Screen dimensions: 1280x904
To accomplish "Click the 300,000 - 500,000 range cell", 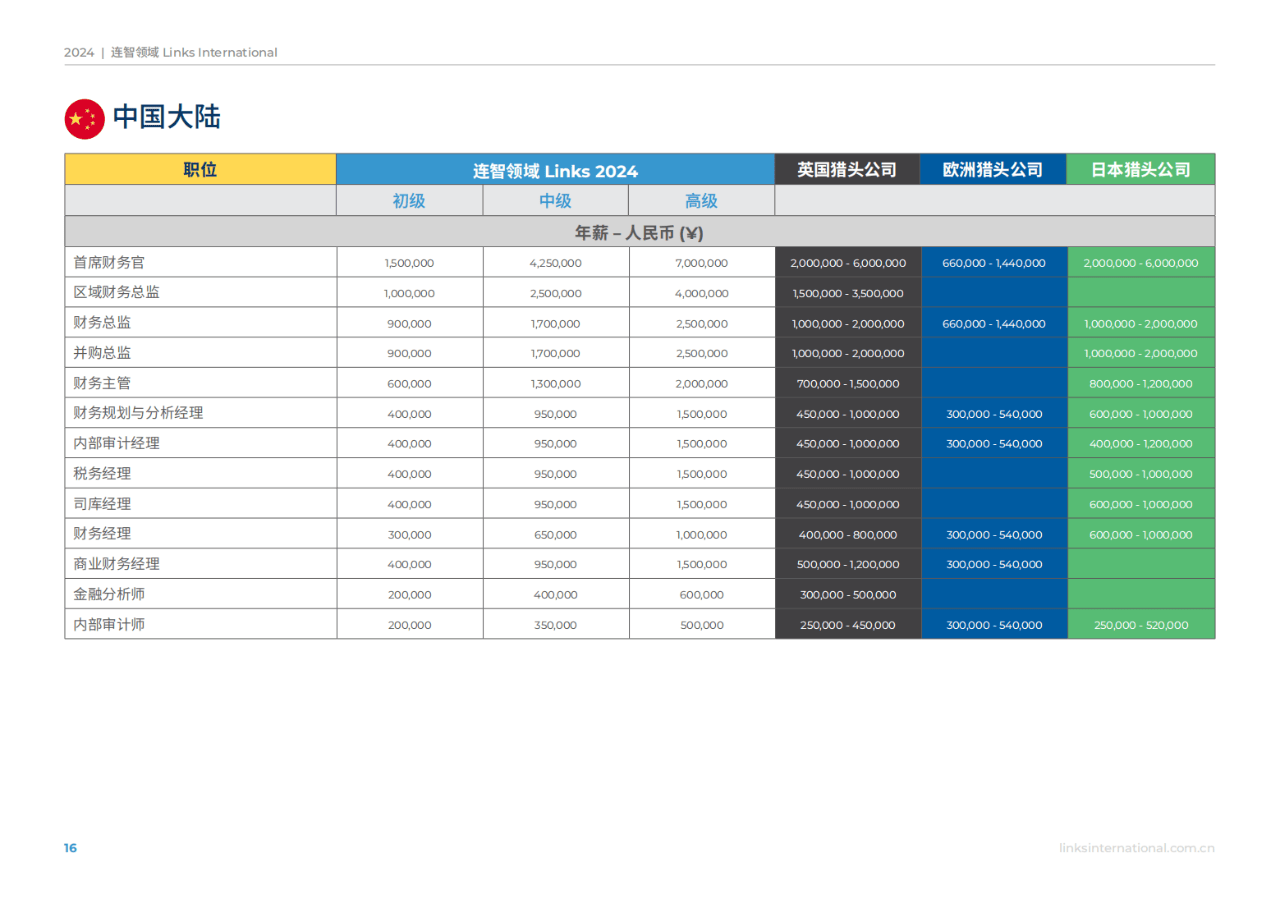I will (x=848, y=595).
